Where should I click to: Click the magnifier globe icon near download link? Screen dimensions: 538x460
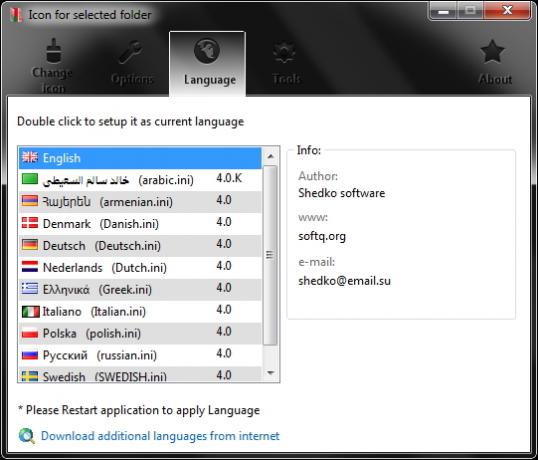pos(27,436)
